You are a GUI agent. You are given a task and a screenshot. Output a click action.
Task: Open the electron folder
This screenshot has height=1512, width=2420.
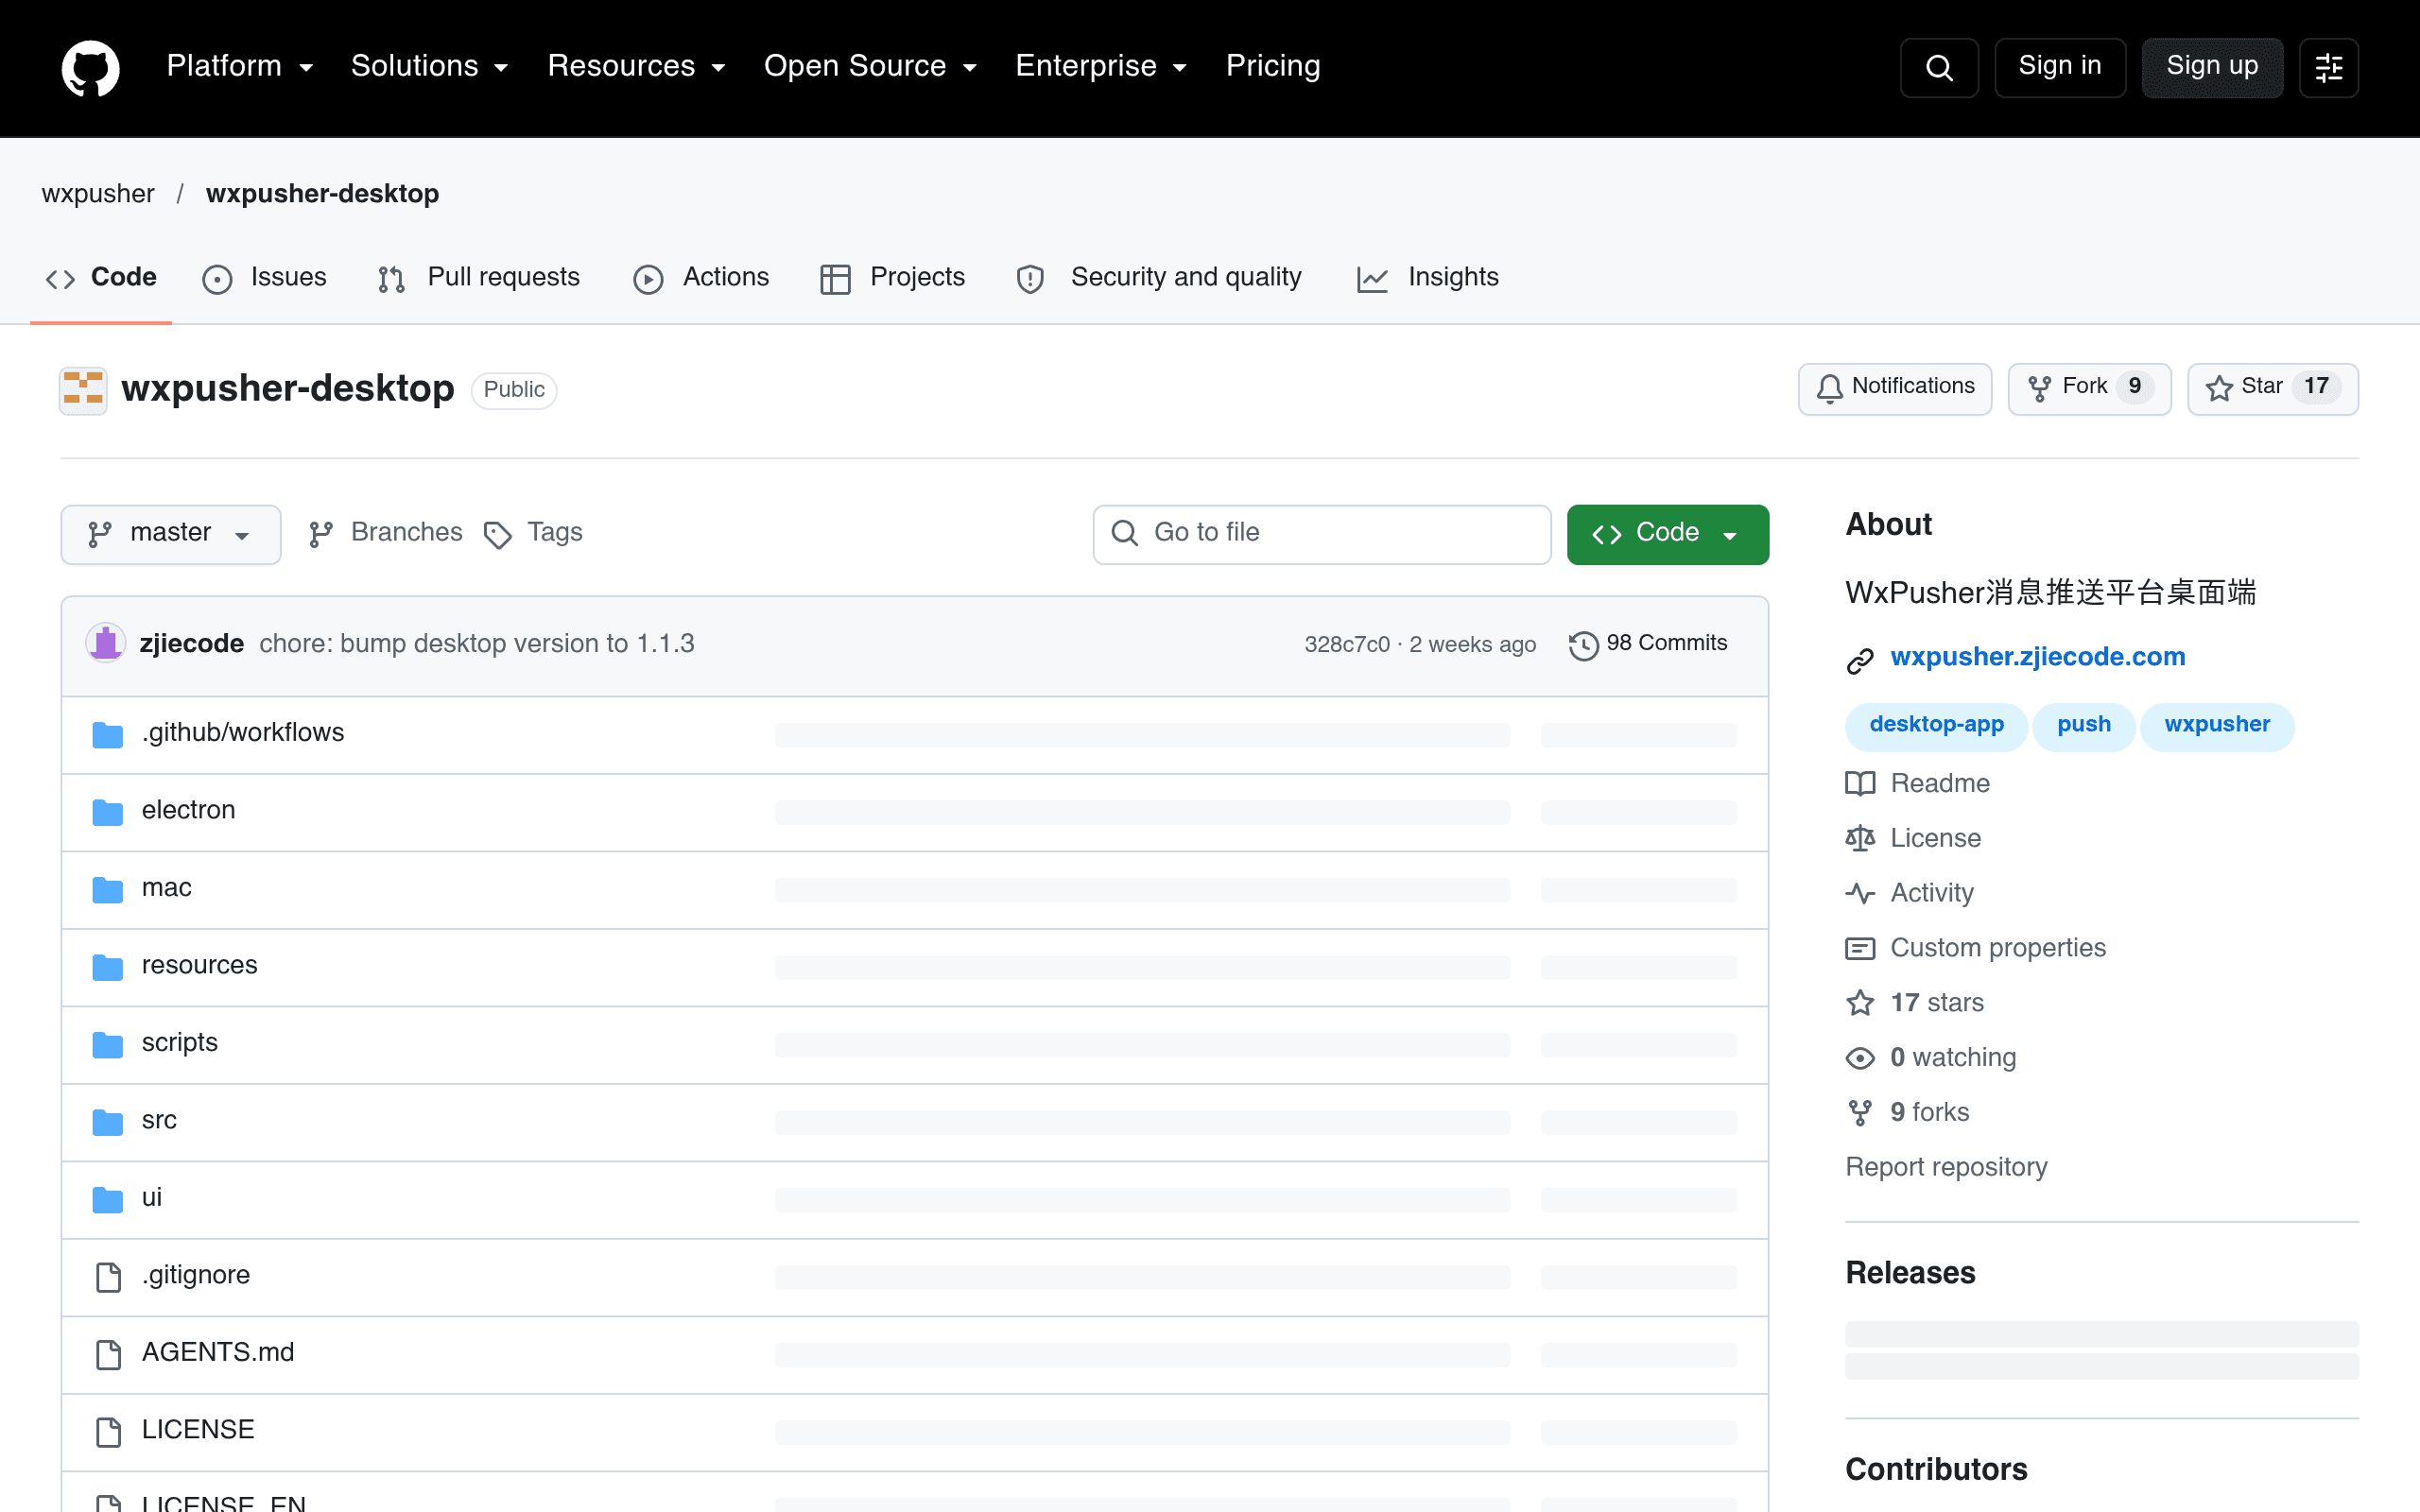[x=189, y=810]
